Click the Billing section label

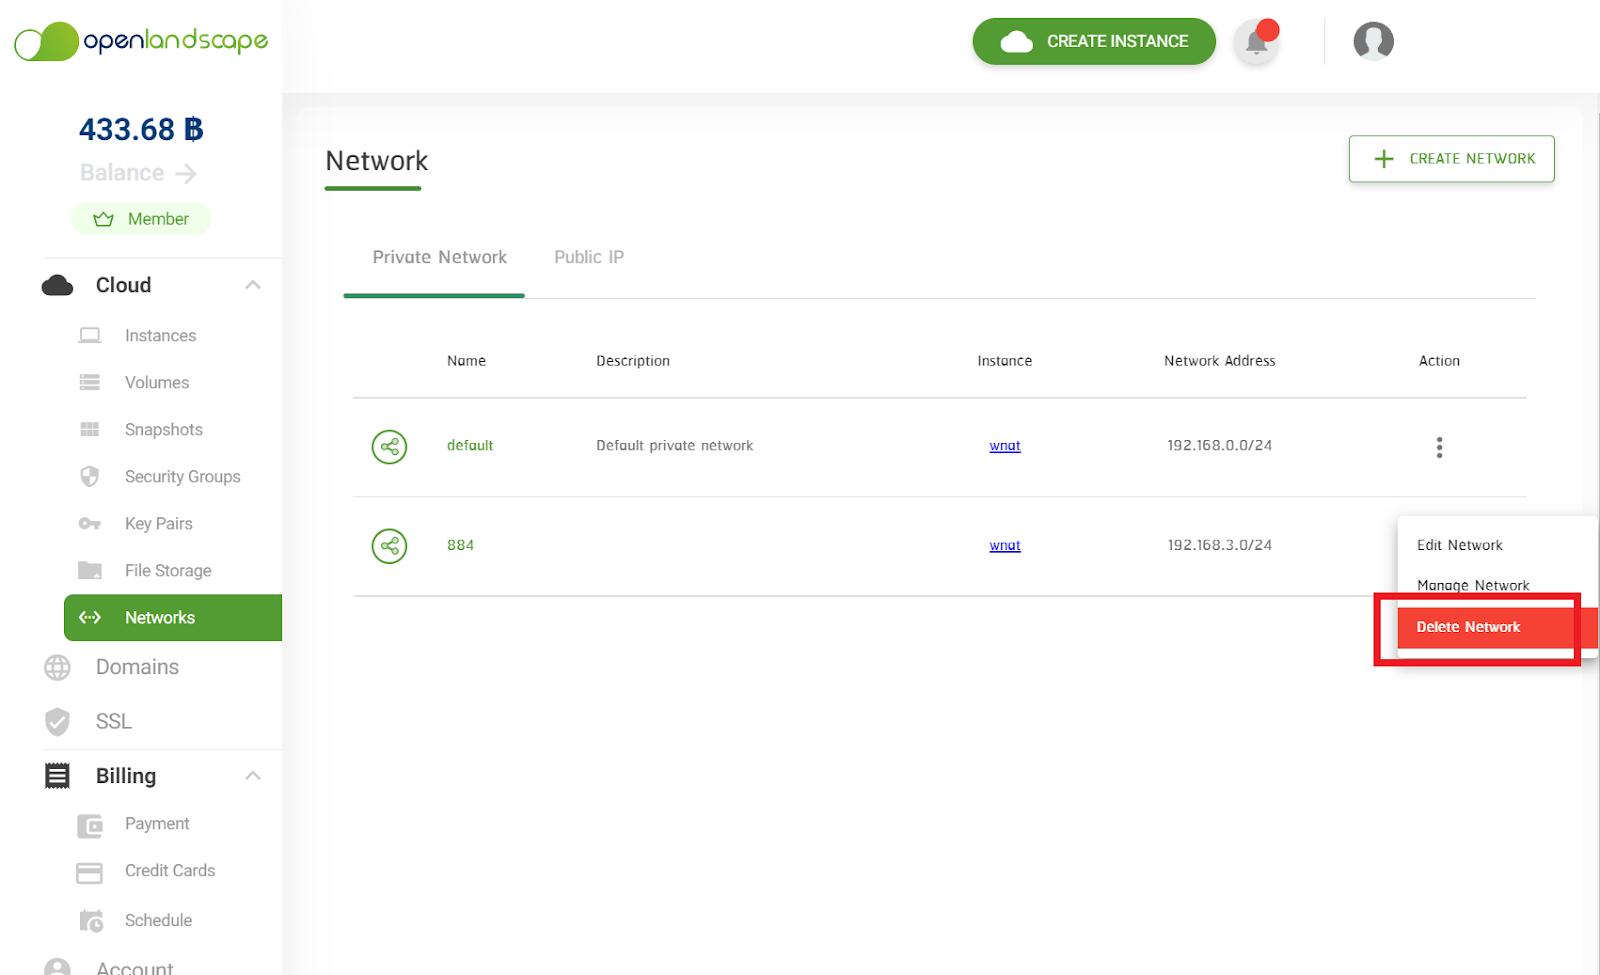click(126, 777)
